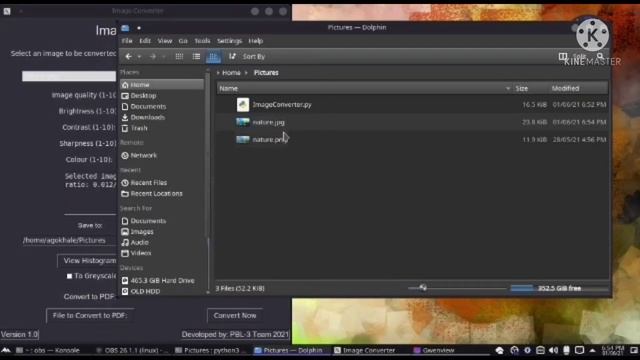Select the nature.png thumbnail

tap(242, 139)
